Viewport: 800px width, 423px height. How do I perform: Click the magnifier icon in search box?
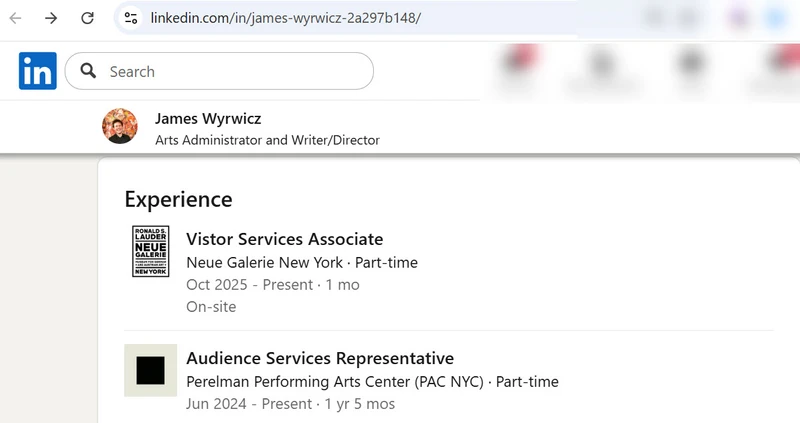[88, 71]
